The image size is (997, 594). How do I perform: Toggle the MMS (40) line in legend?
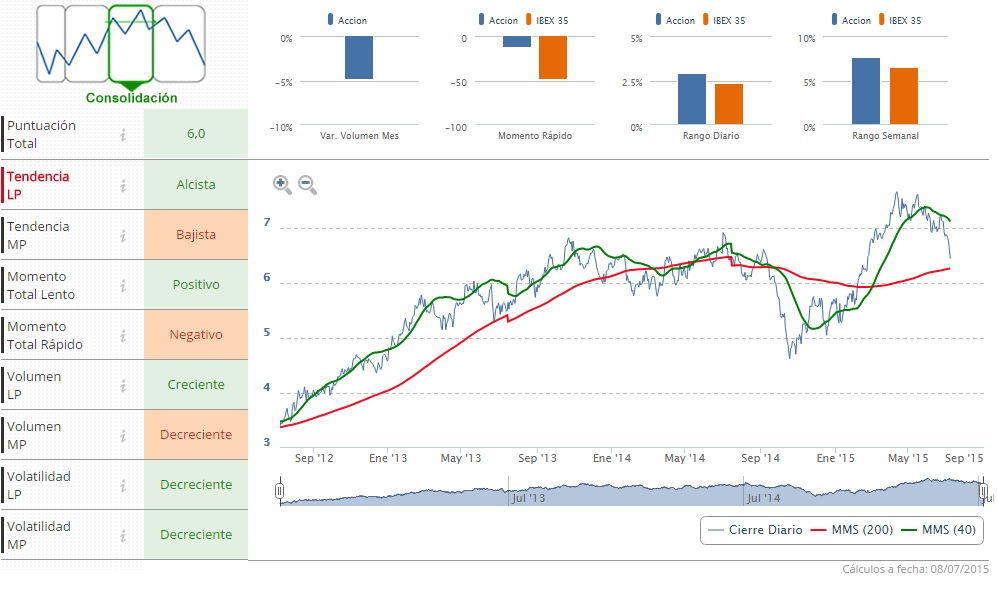[936, 530]
